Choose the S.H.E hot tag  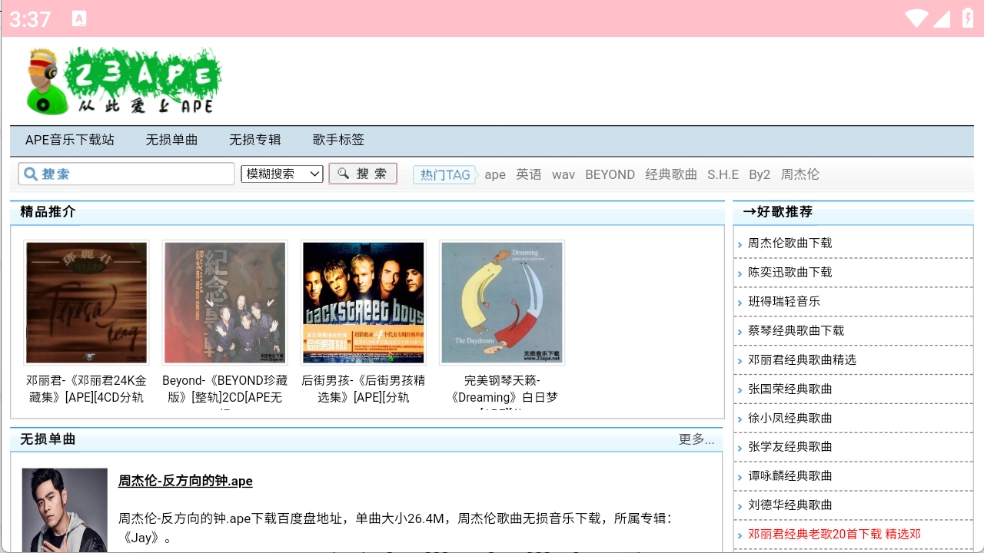[x=723, y=175]
